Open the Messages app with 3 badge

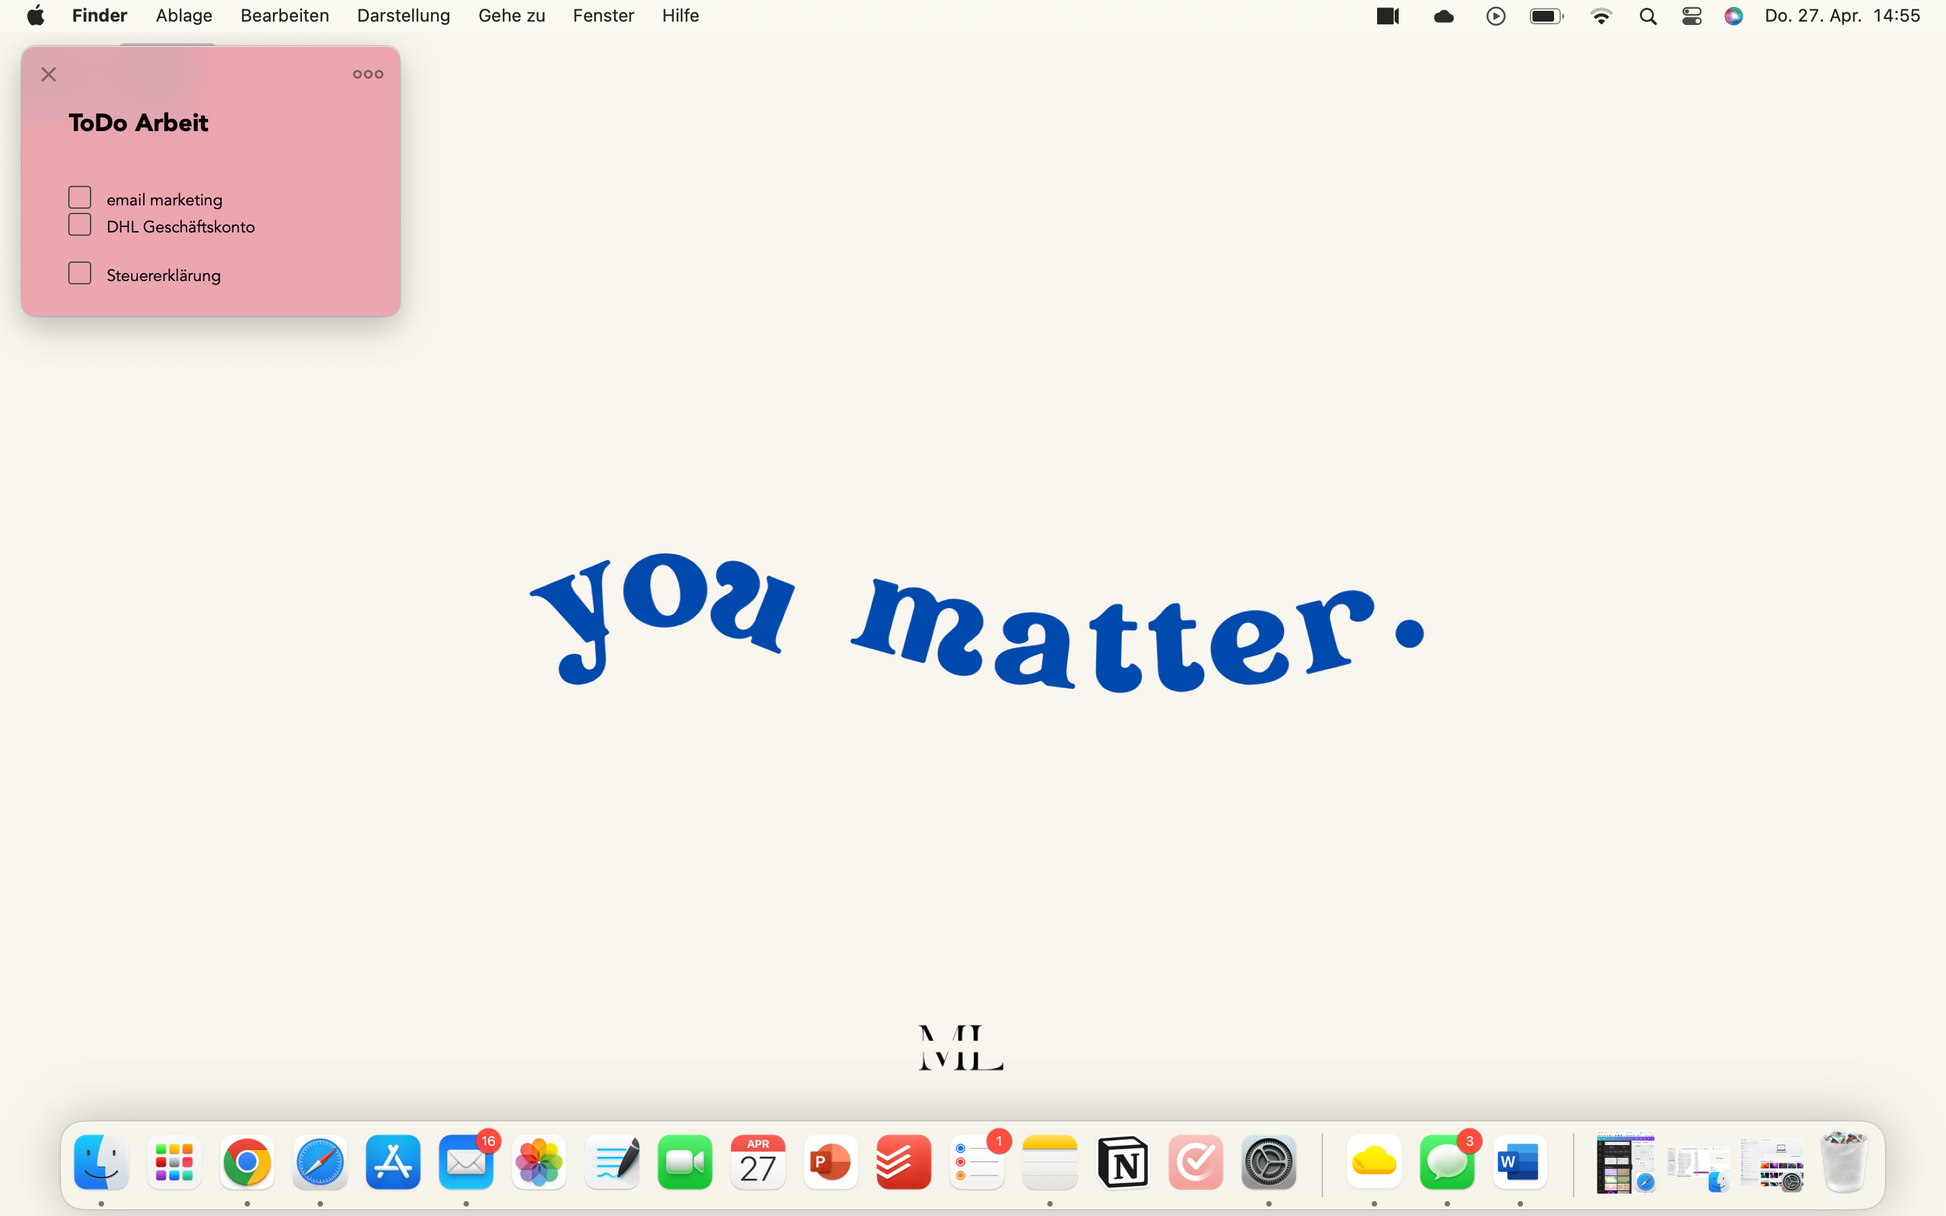(1446, 1162)
